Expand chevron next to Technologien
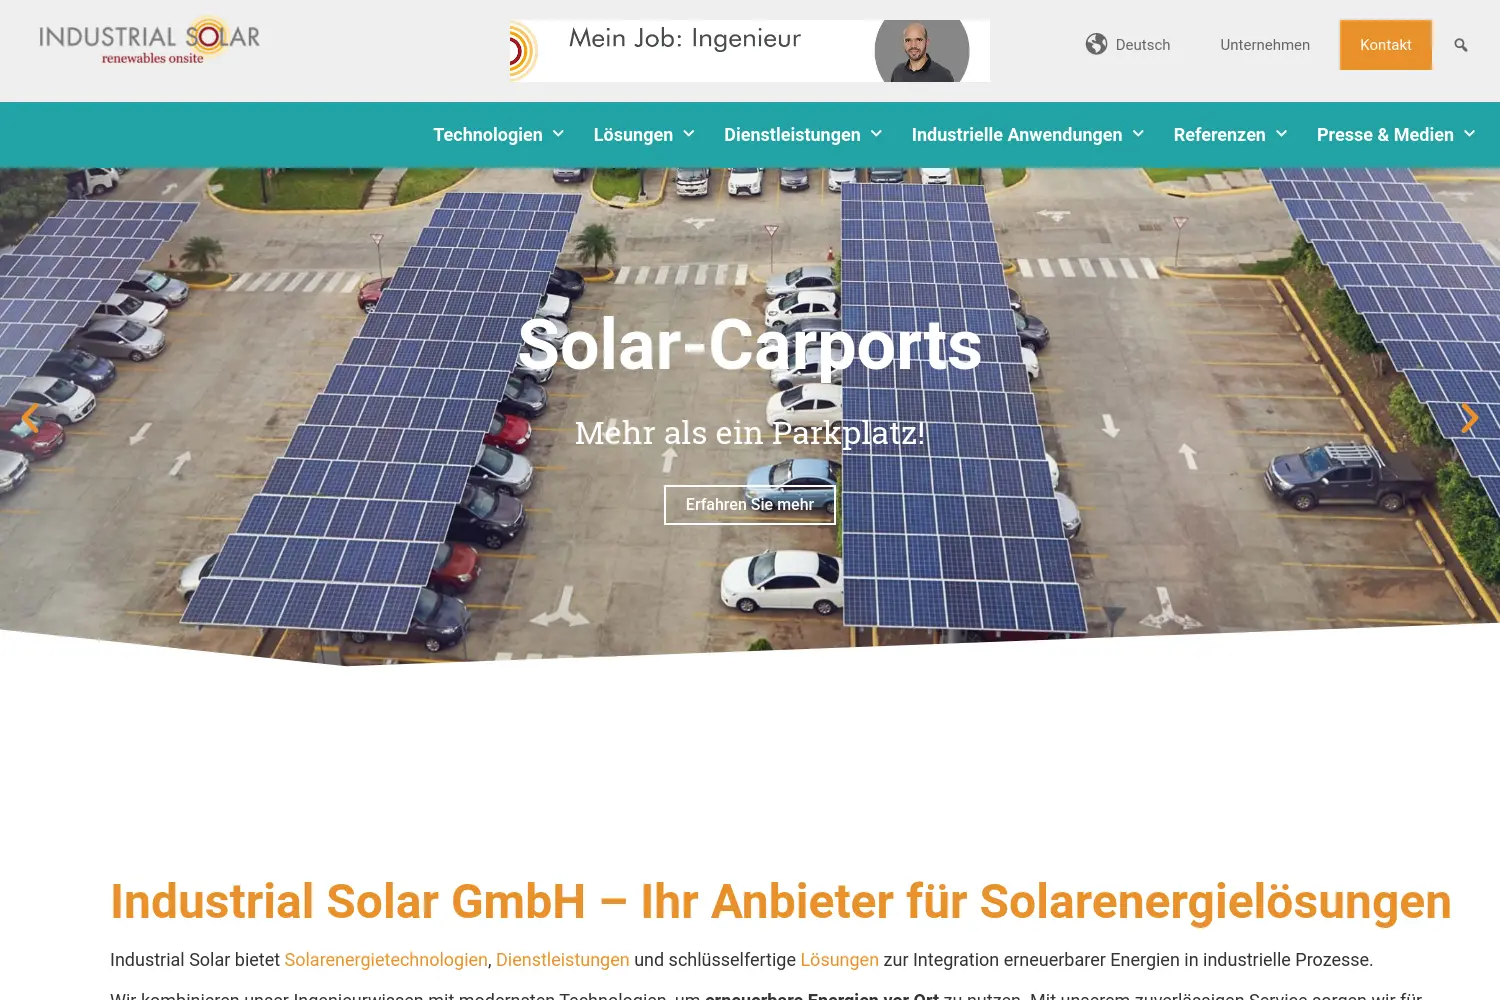This screenshot has width=1500, height=1000. tap(558, 134)
